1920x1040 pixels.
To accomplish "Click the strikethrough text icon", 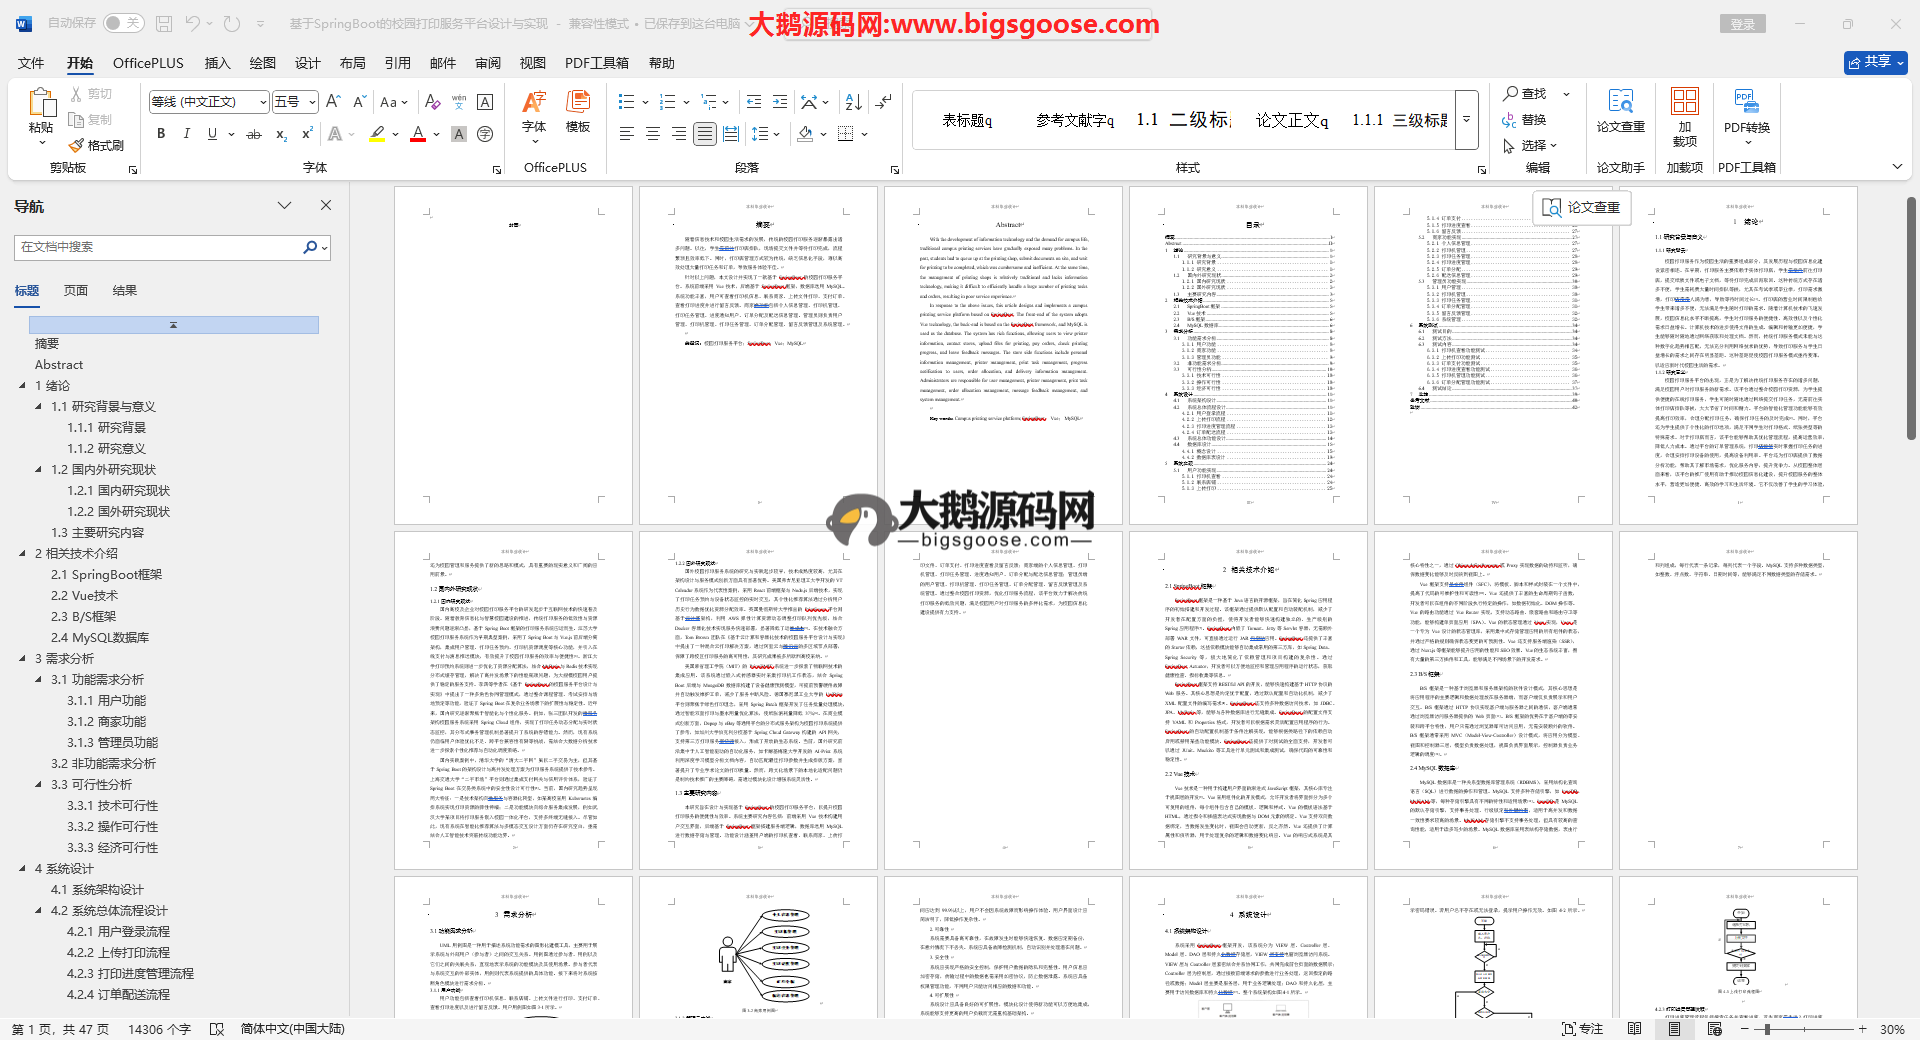I will (x=254, y=134).
